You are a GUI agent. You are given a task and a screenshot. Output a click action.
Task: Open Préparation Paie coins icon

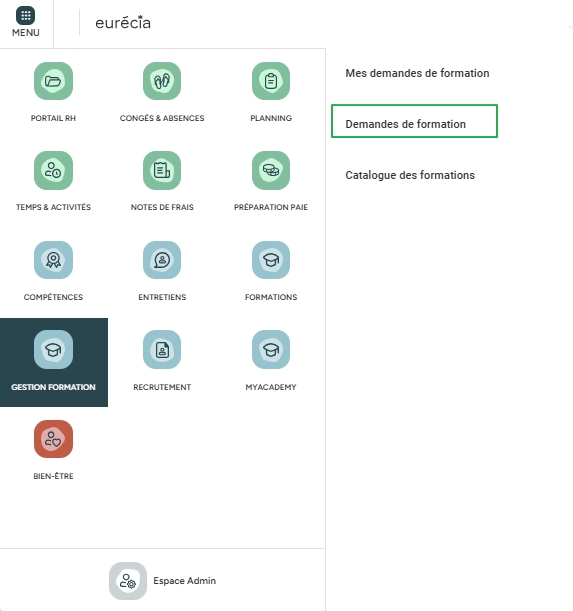click(271, 170)
